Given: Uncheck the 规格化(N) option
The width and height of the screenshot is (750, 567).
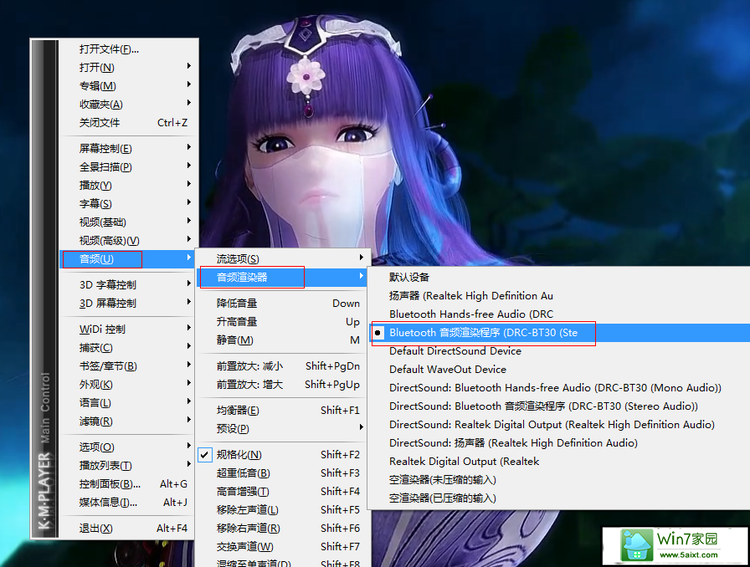Looking at the screenshot, I should point(283,455).
